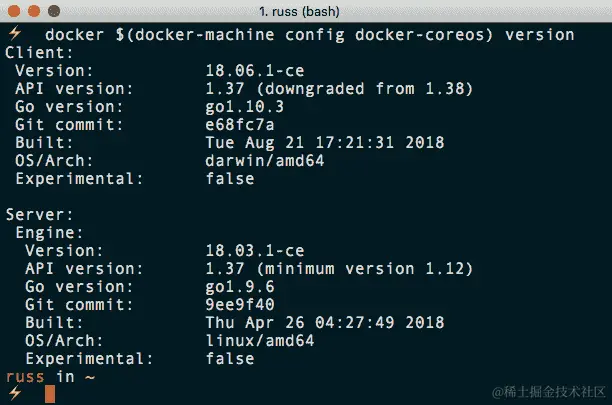612x405 pixels.
Task: Click the 'linux/amd64' OS/Arch value
Action: (x=260, y=341)
